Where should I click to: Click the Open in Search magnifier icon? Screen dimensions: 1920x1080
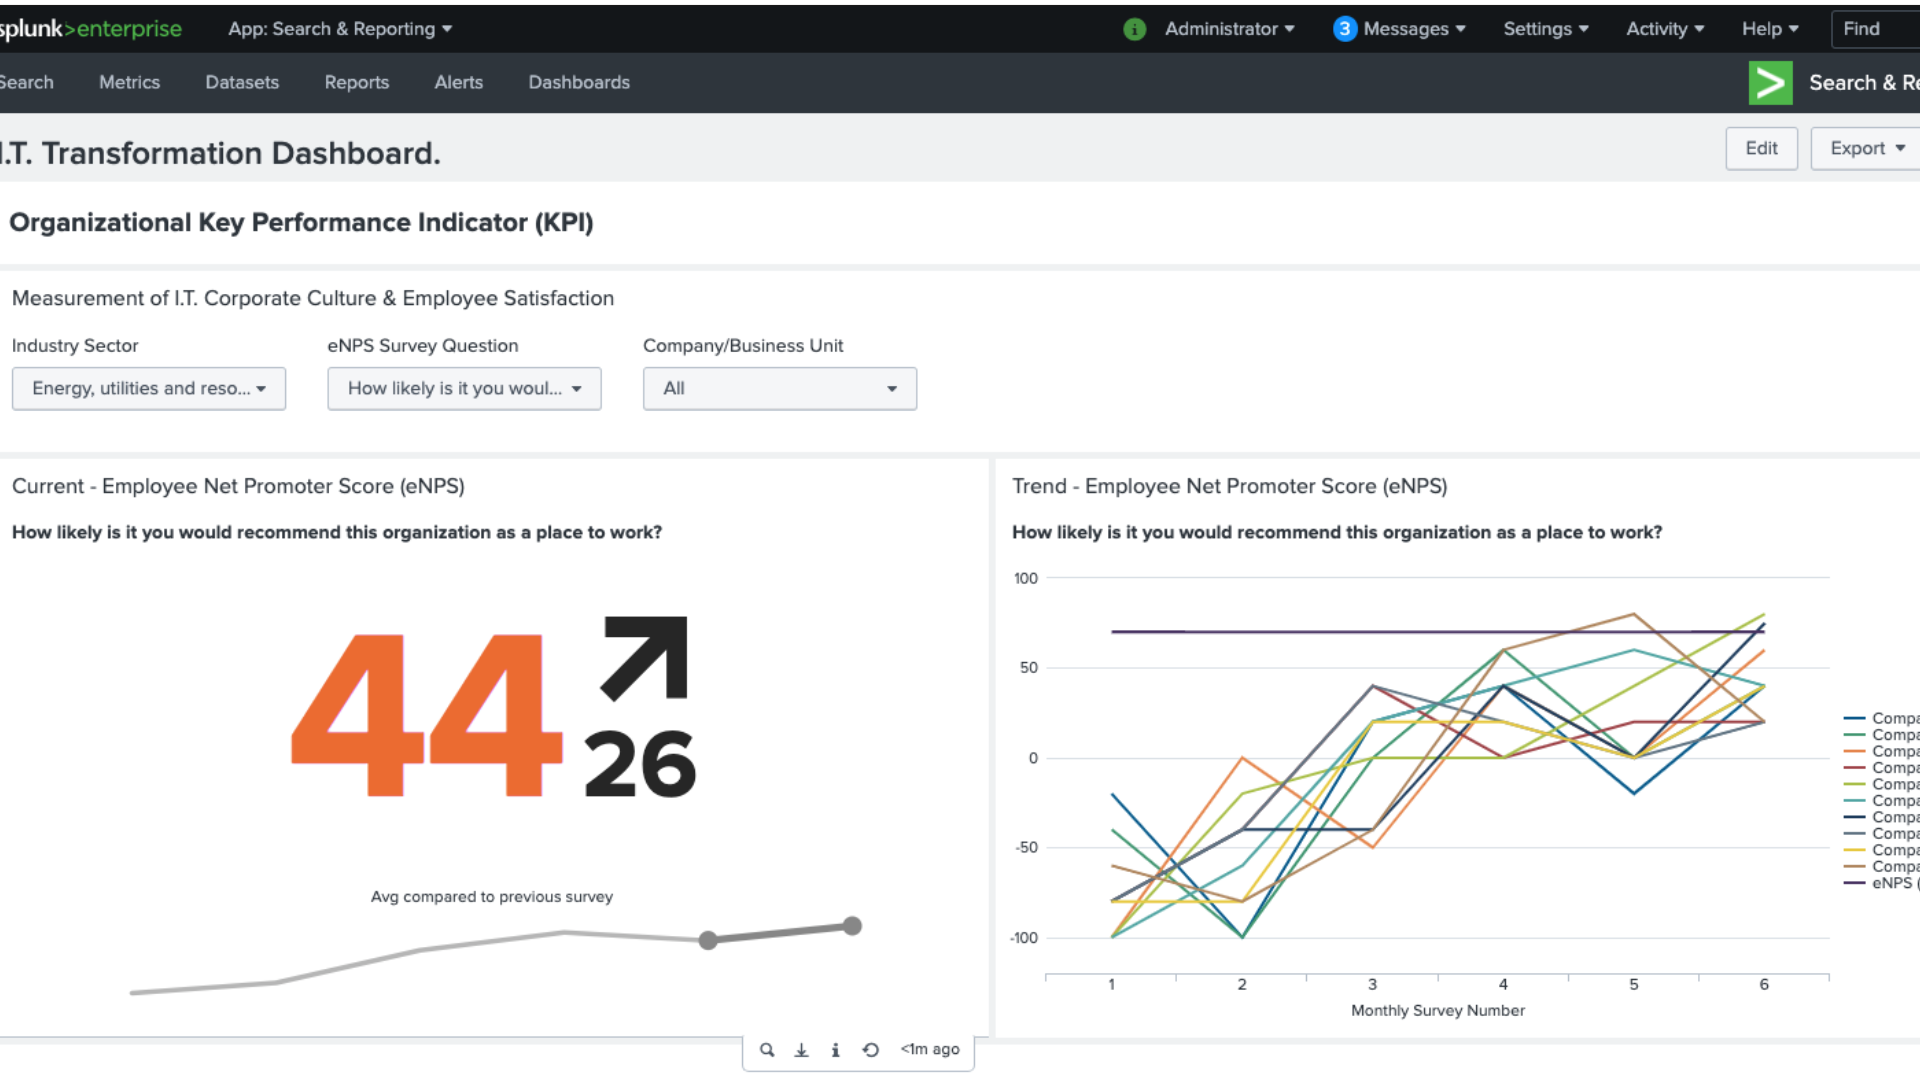click(x=767, y=1050)
